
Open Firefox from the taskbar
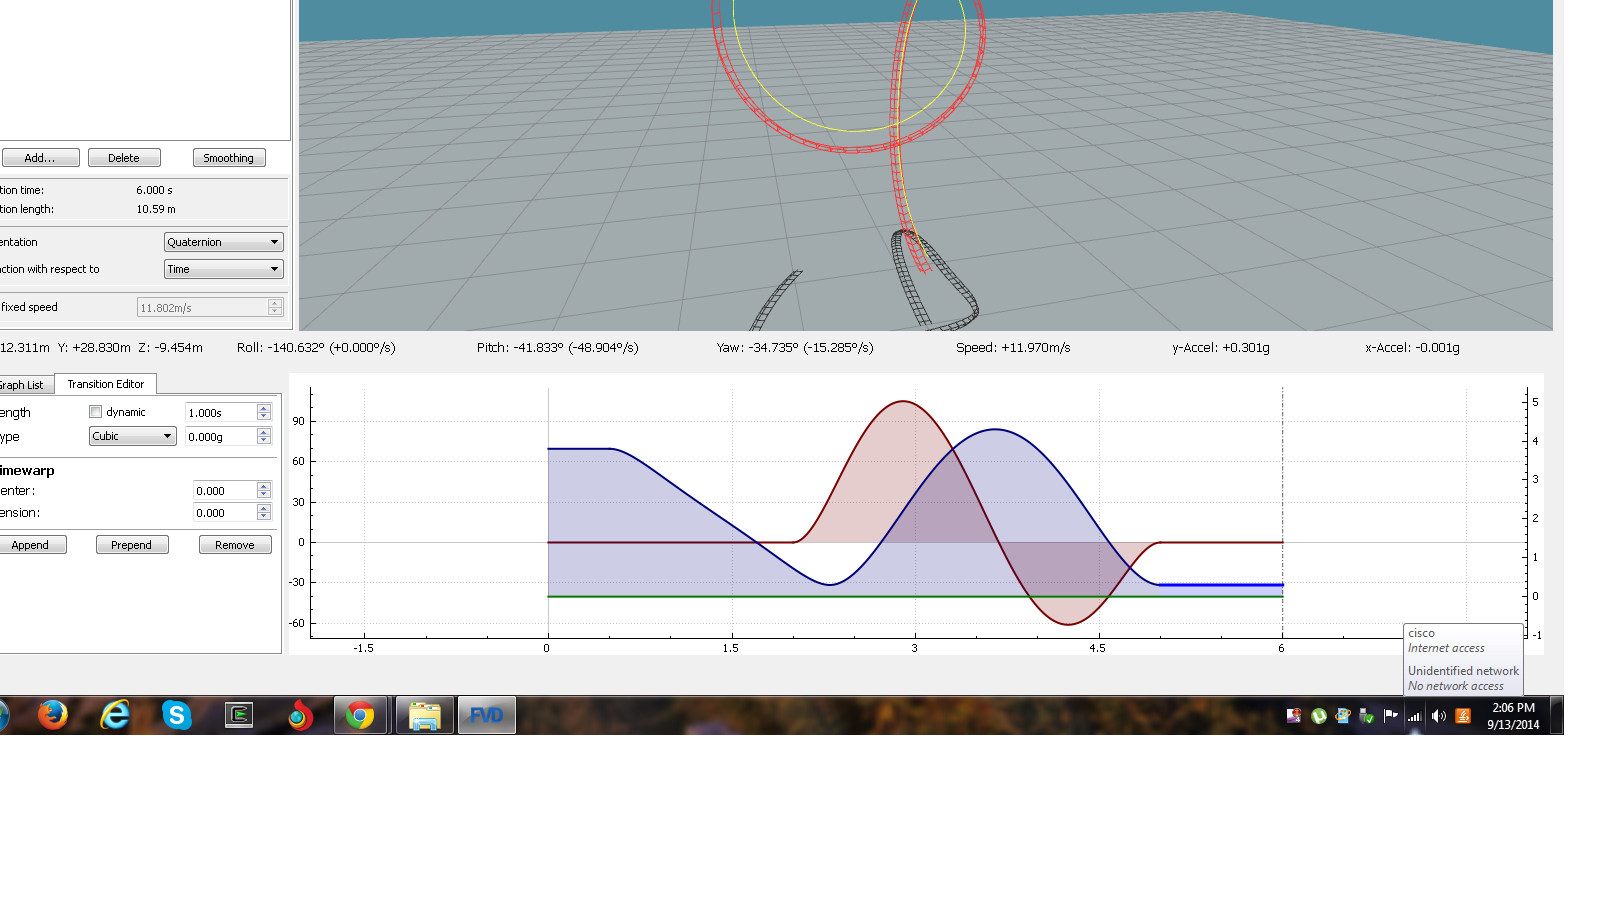coord(52,715)
